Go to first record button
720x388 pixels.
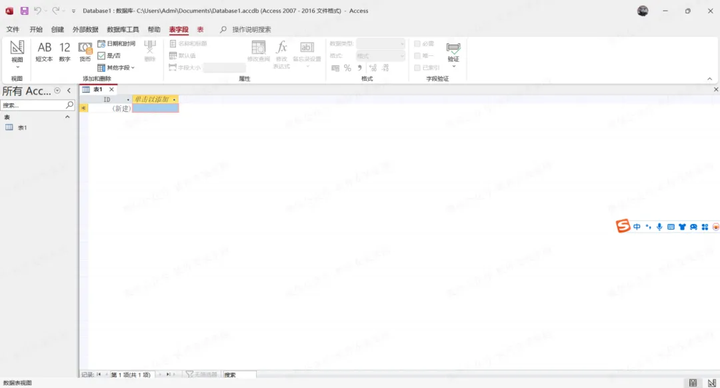pos(99,375)
